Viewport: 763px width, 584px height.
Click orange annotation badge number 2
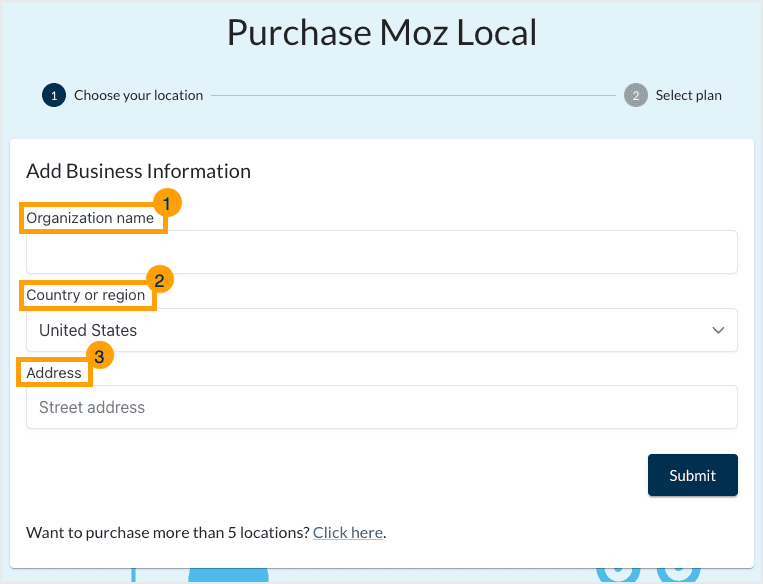point(158,279)
